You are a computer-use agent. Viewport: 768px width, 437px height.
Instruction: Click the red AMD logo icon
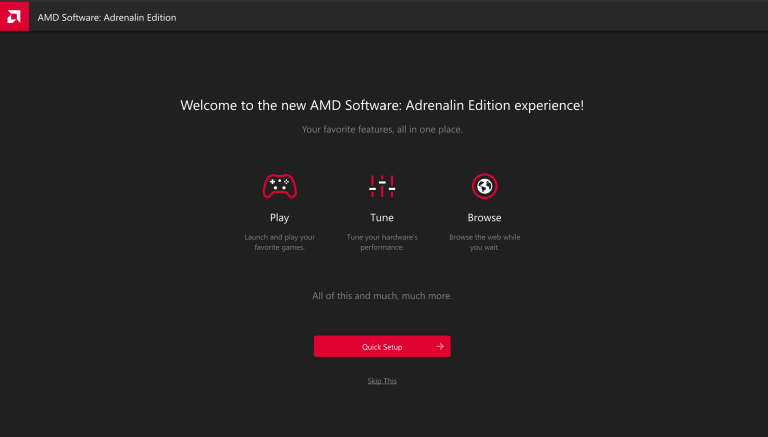pyautogui.click(x=14, y=16)
